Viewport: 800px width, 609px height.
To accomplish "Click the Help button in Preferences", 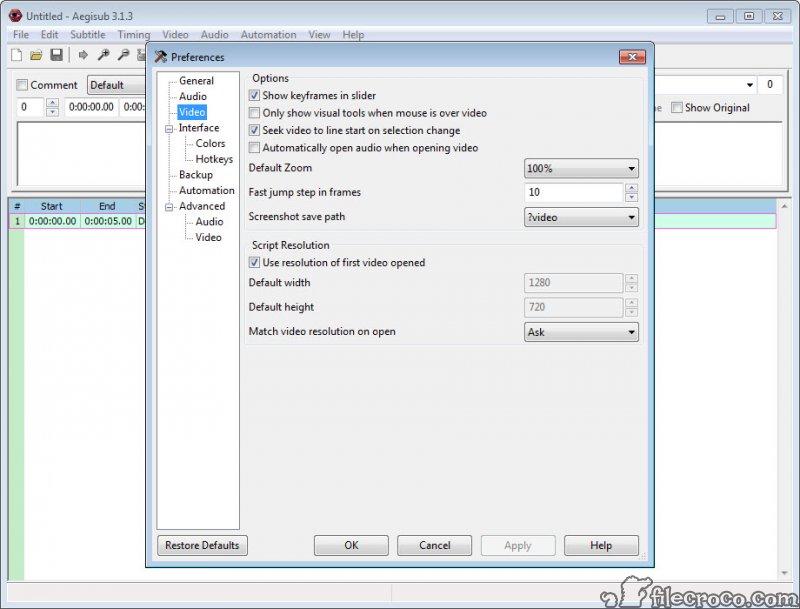I will tap(601, 545).
